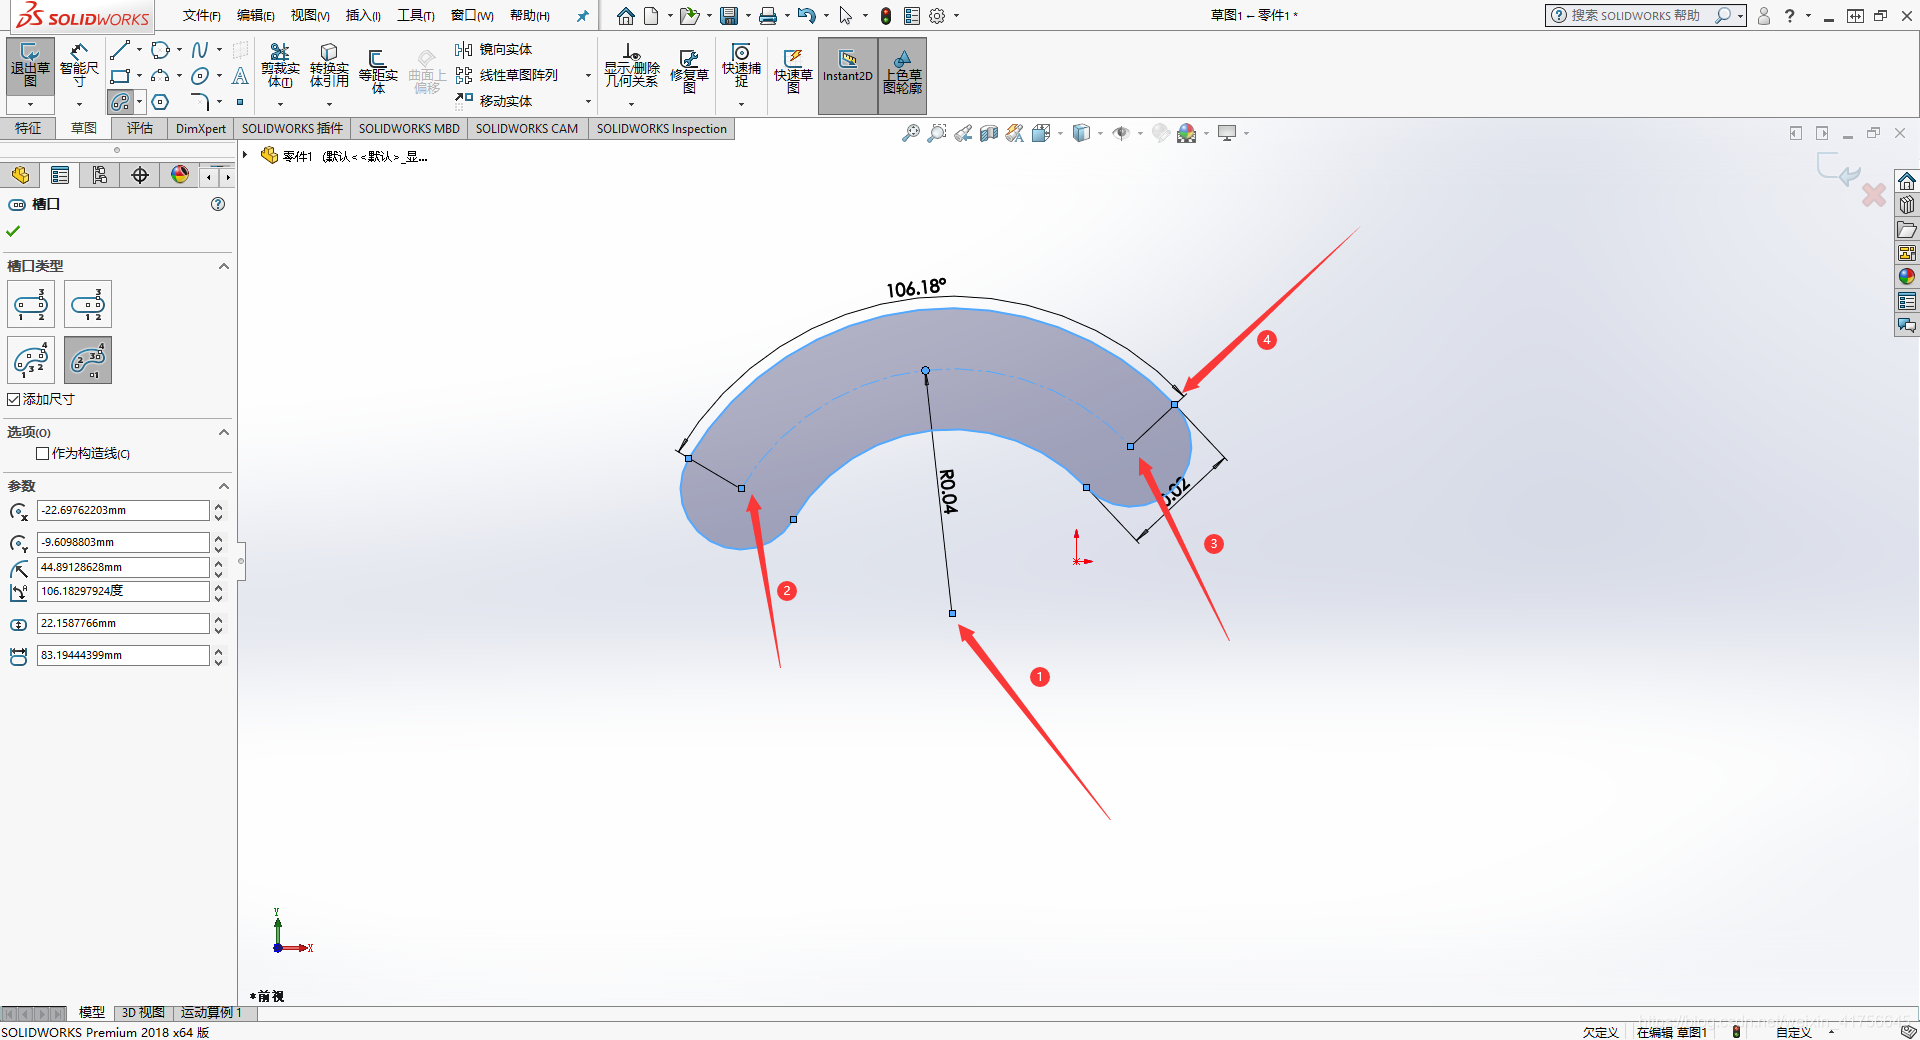This screenshot has width=1920, height=1040.
Task: Select the Centerpoint Arc Slot type
Action: pyautogui.click(x=88, y=361)
